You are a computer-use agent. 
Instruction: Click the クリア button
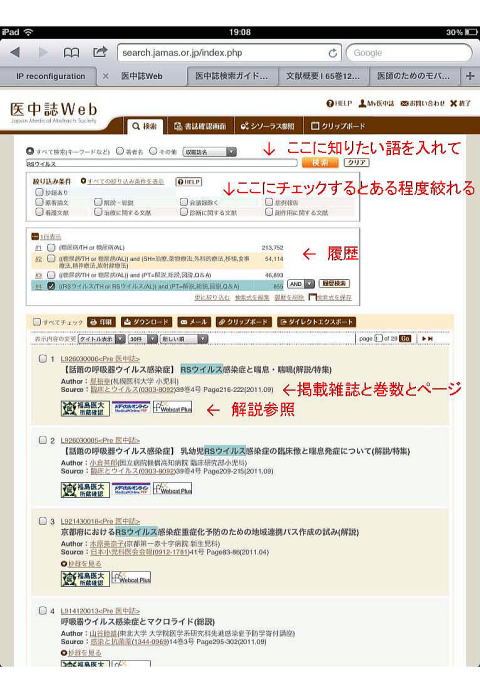click(x=356, y=163)
